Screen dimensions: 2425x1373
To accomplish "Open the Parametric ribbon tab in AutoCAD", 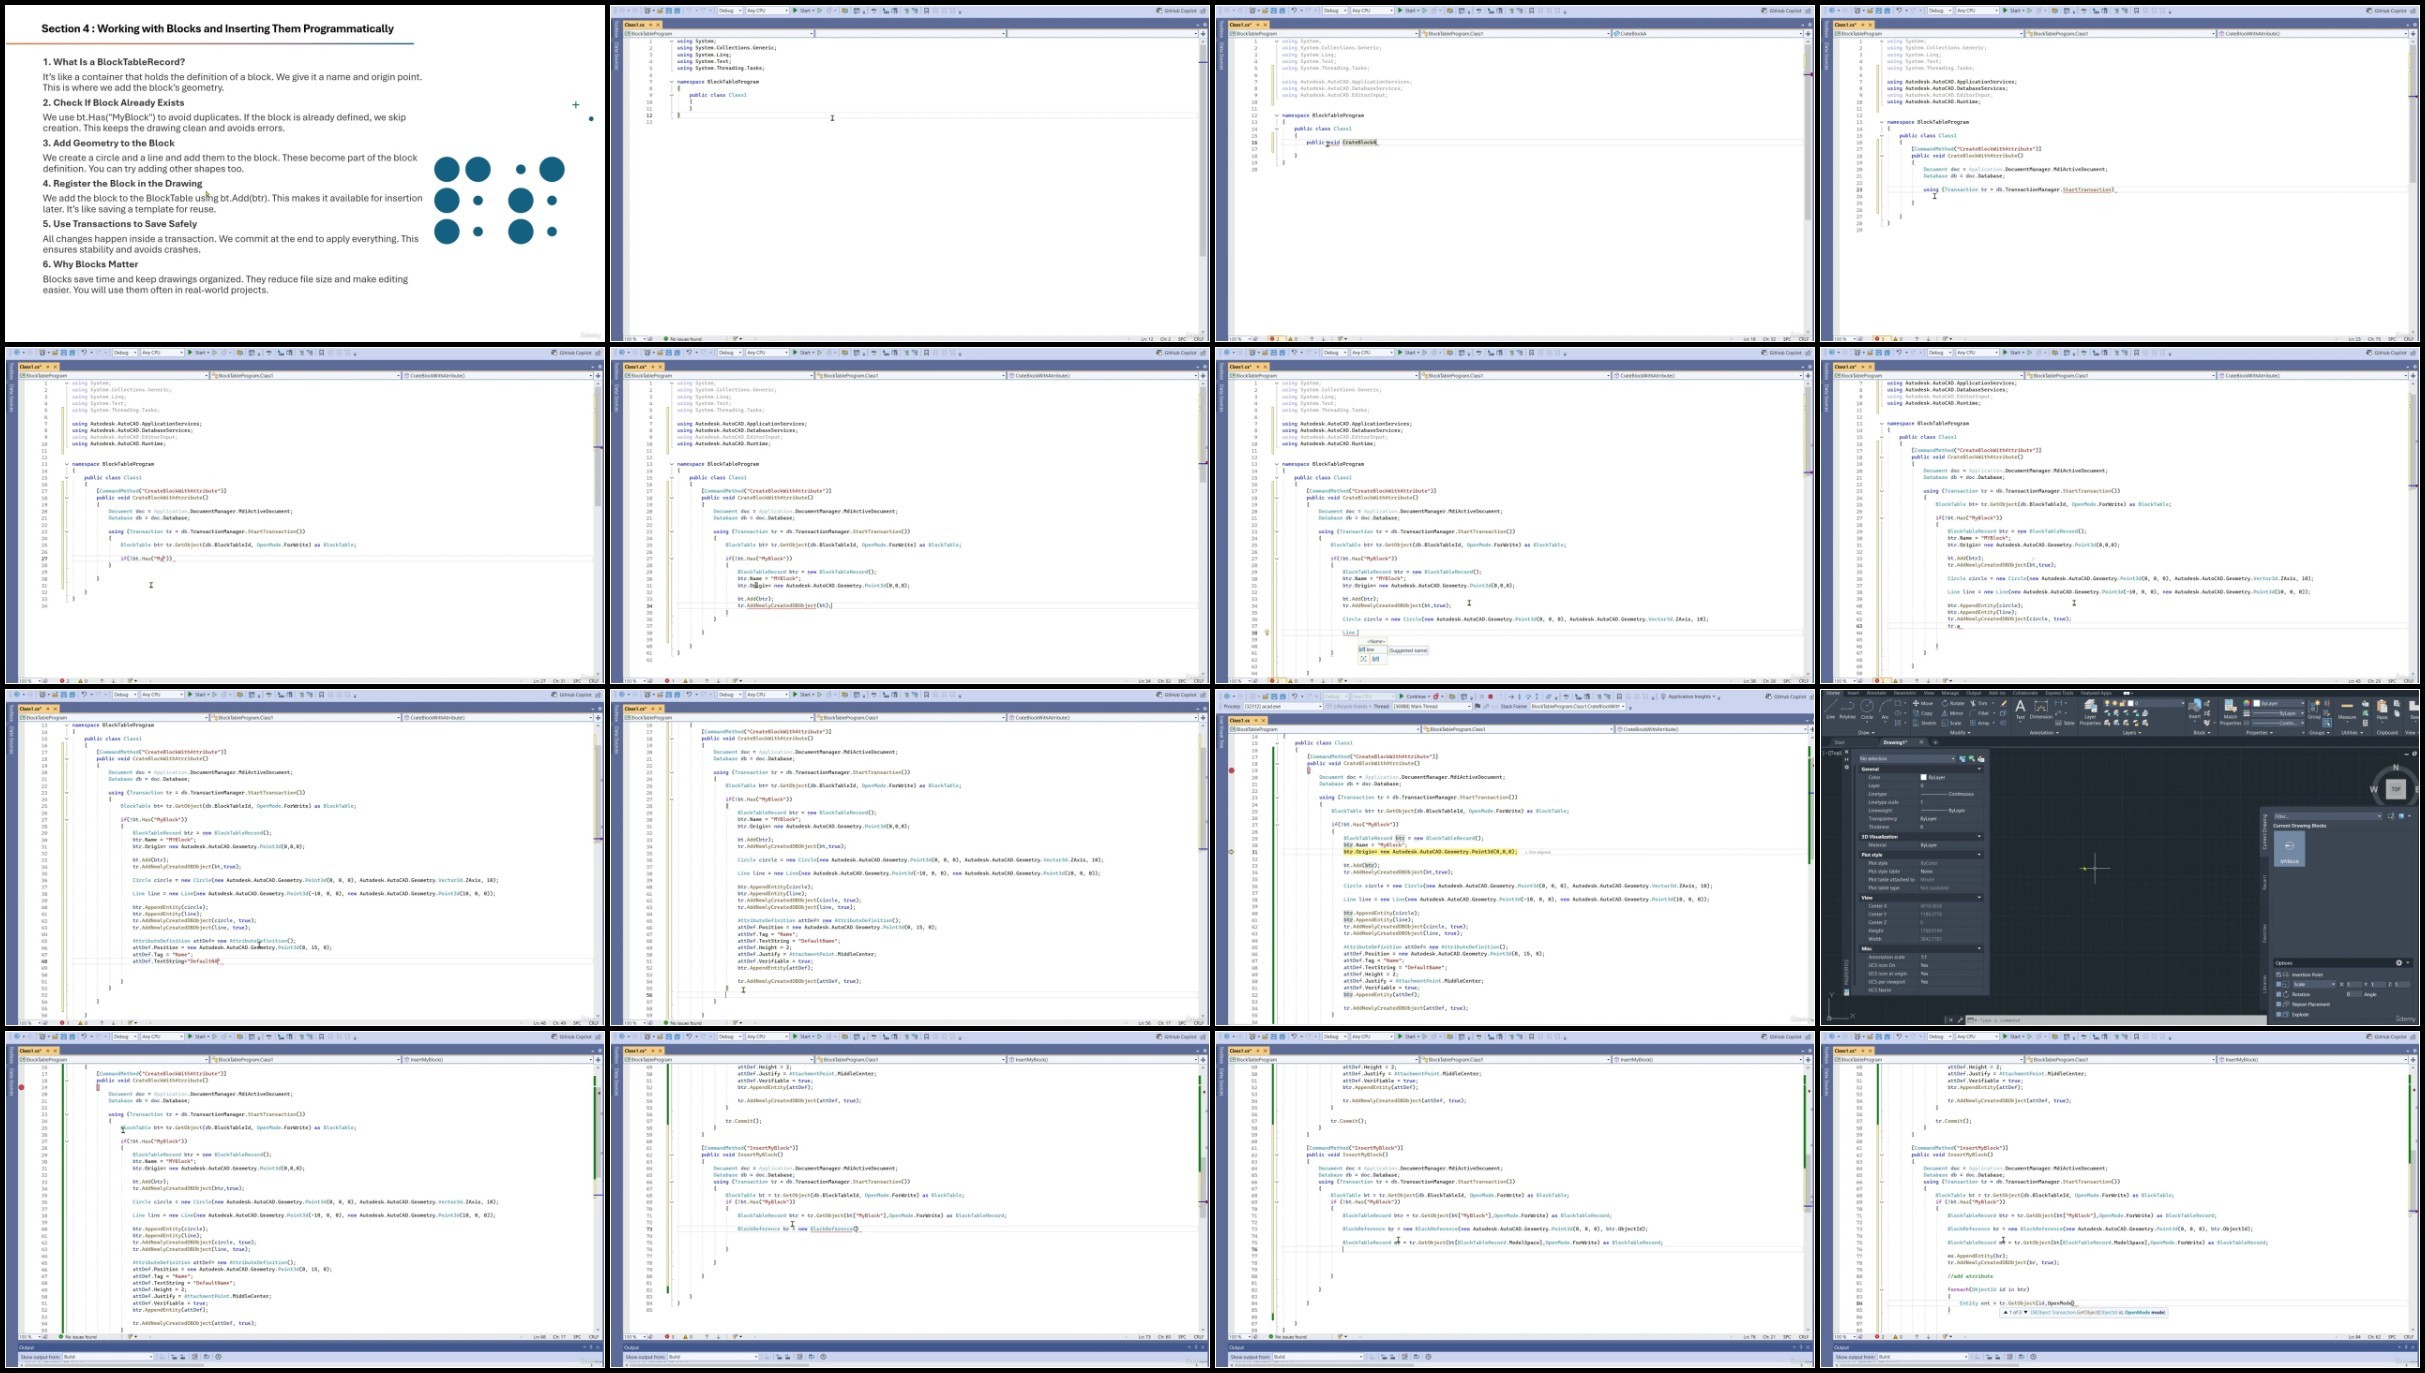I will 1905,693.
